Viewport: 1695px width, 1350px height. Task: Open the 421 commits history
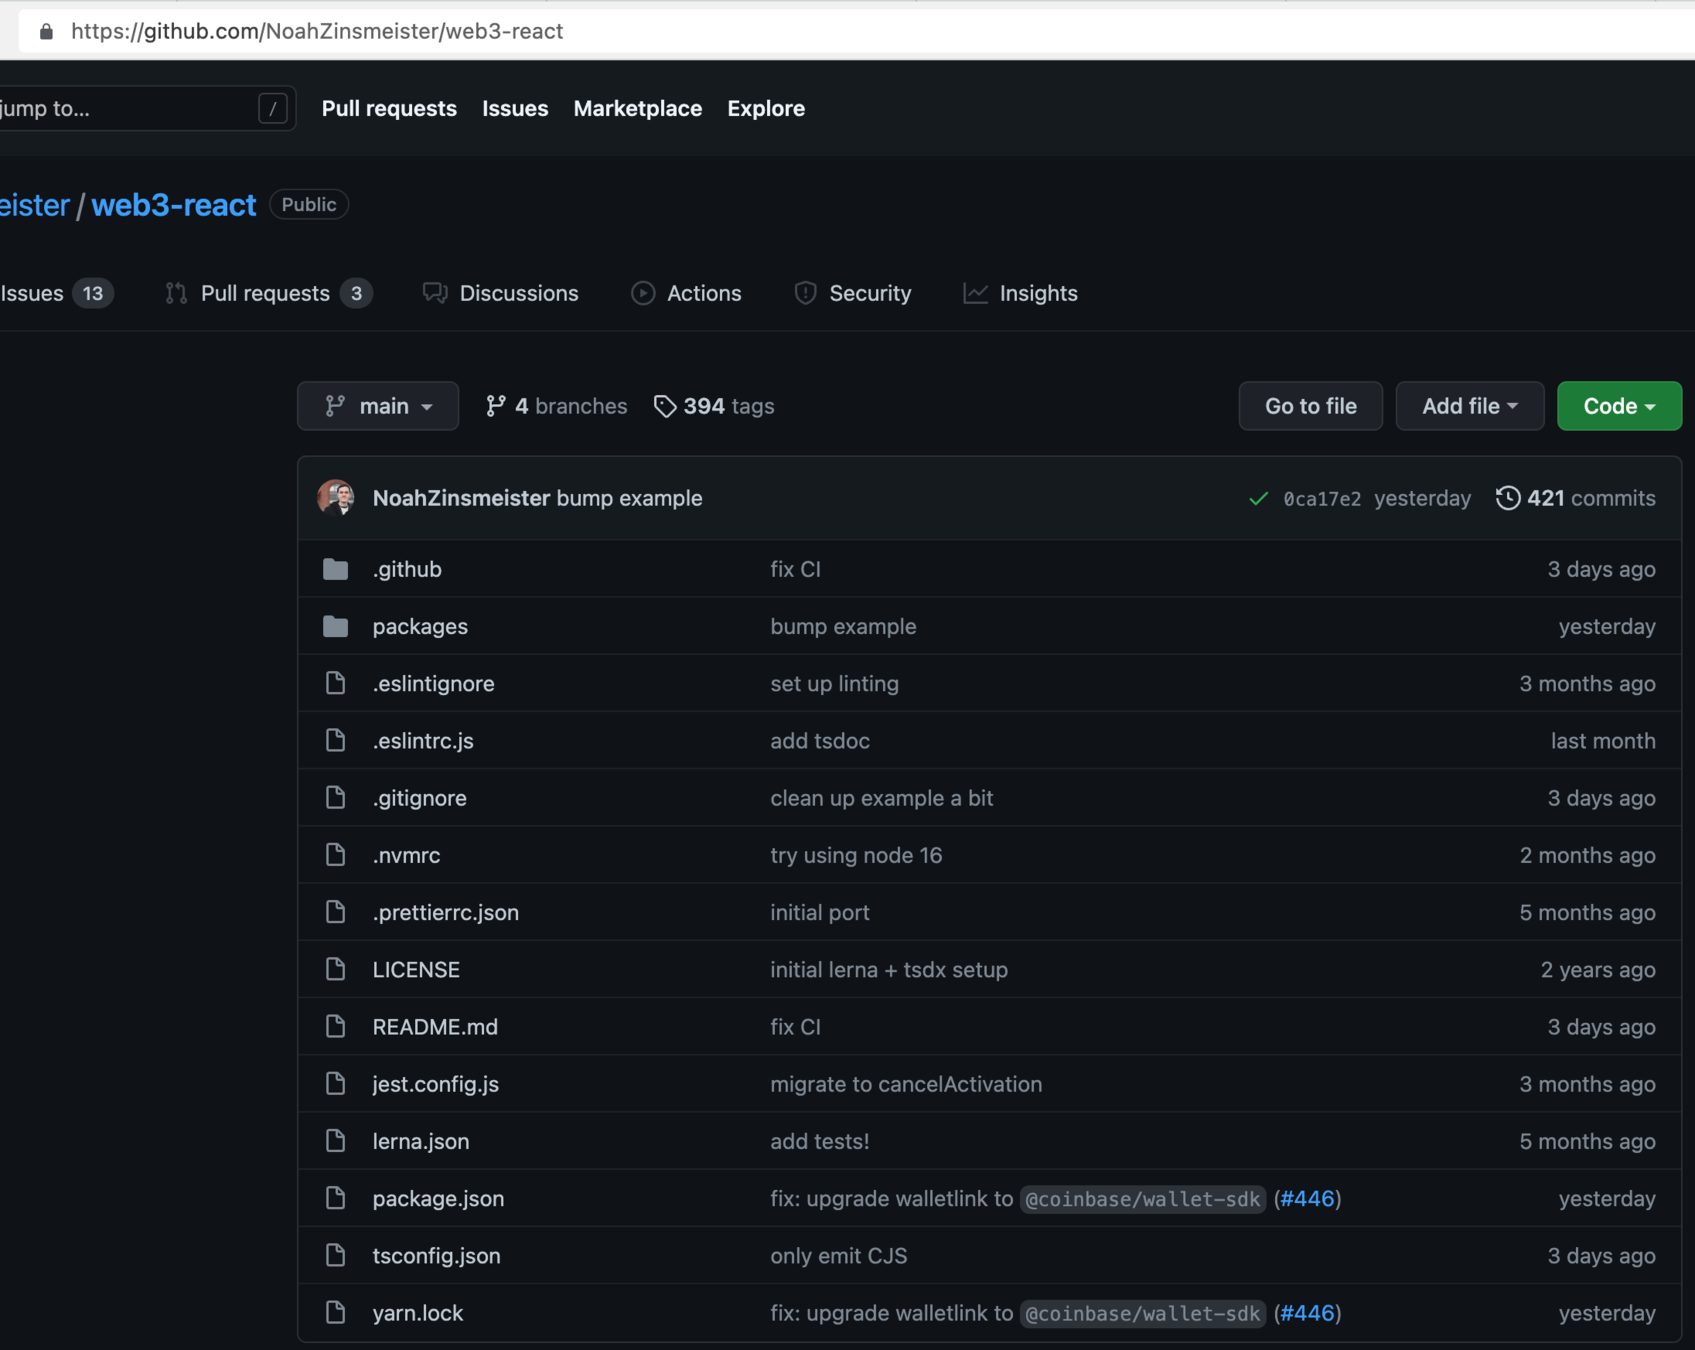[x=1575, y=498]
